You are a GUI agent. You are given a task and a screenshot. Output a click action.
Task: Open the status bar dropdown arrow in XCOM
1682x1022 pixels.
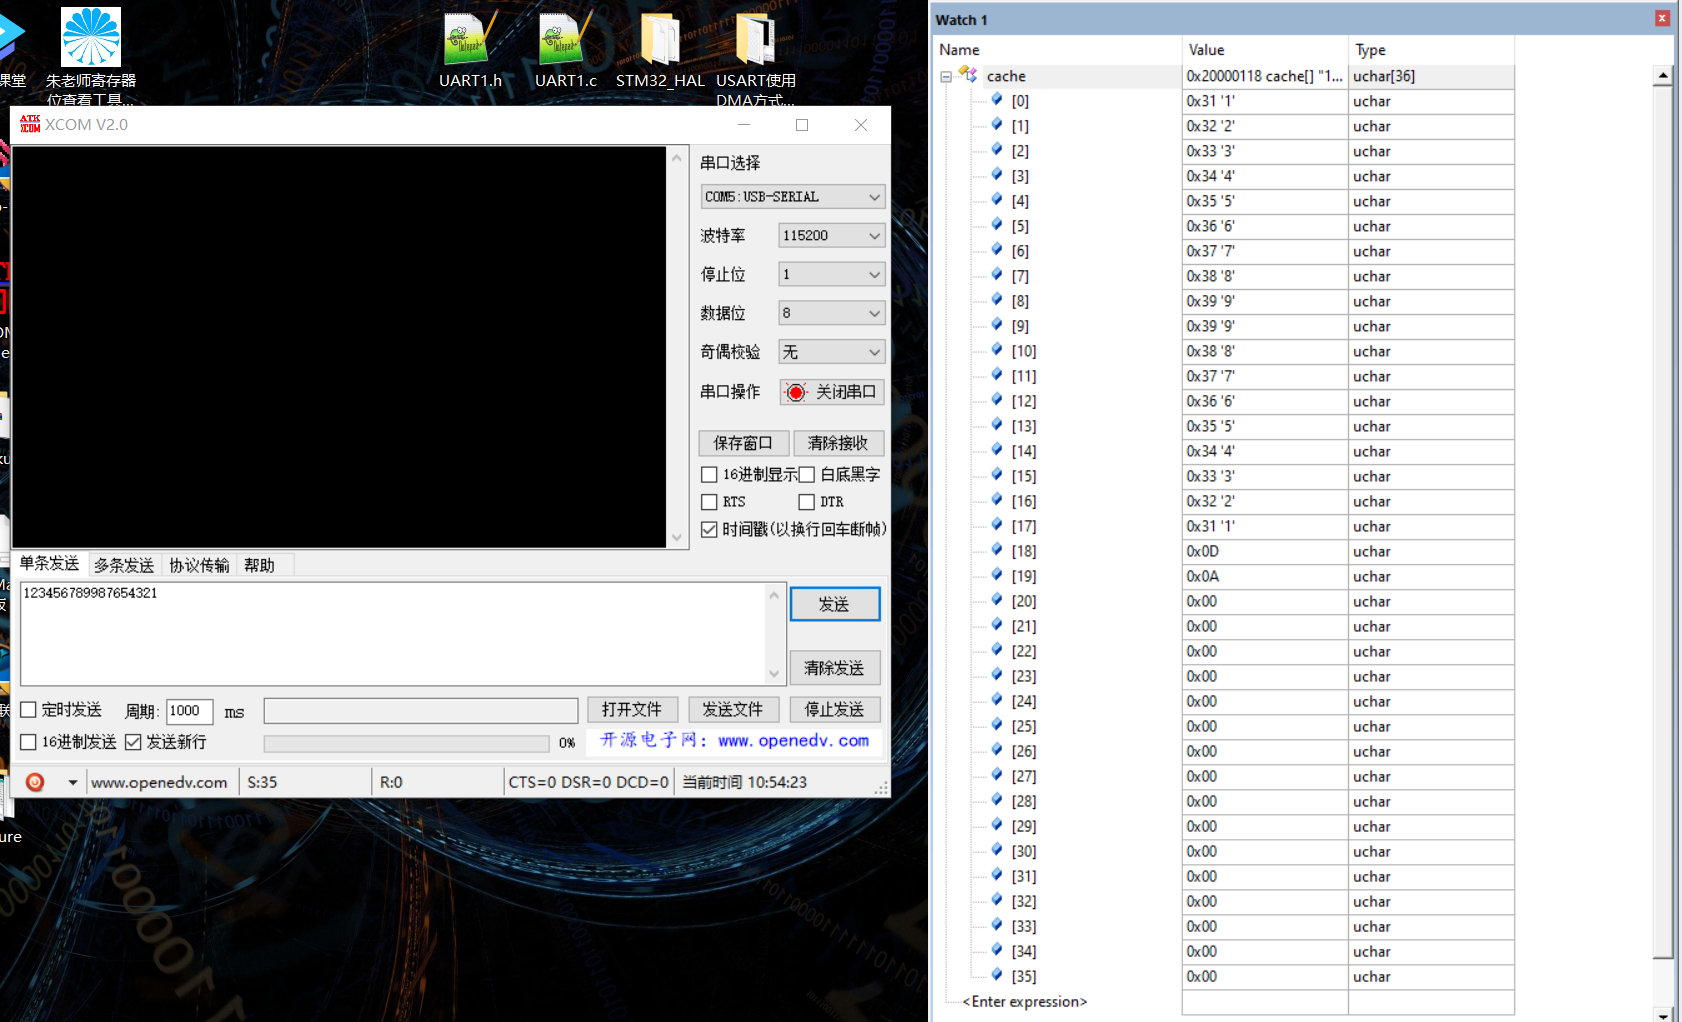tap(72, 782)
